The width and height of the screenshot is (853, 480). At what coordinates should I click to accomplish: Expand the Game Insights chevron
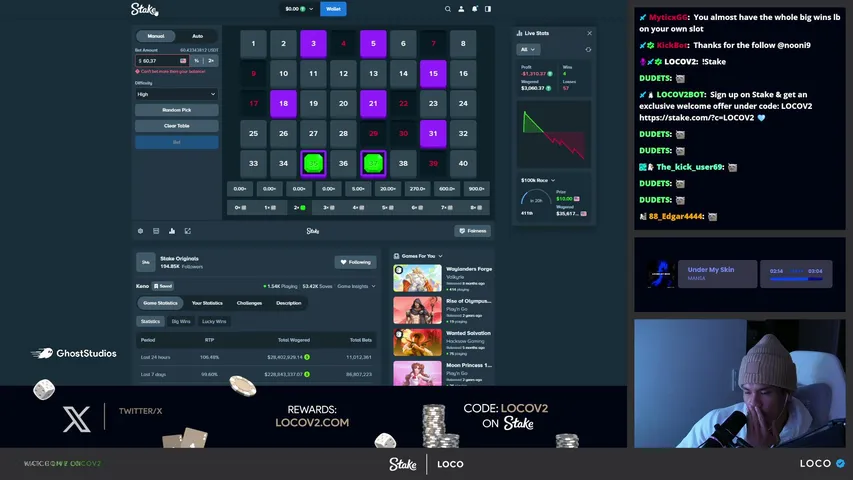pyautogui.click(x=373, y=286)
